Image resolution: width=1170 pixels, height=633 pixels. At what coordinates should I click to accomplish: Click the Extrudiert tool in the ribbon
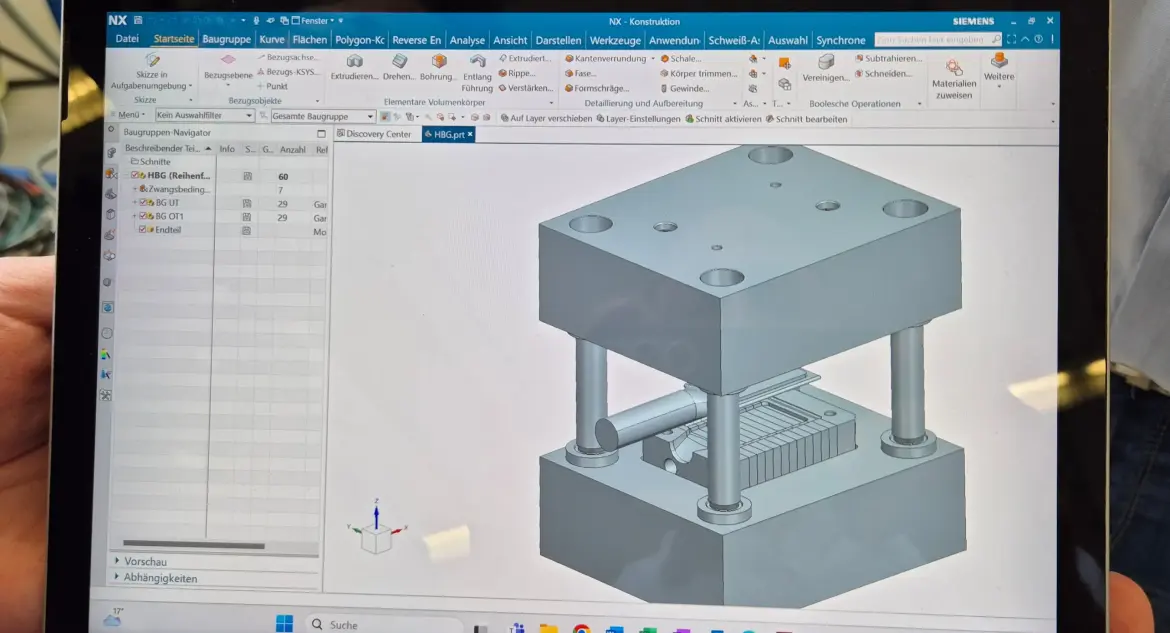525,58
